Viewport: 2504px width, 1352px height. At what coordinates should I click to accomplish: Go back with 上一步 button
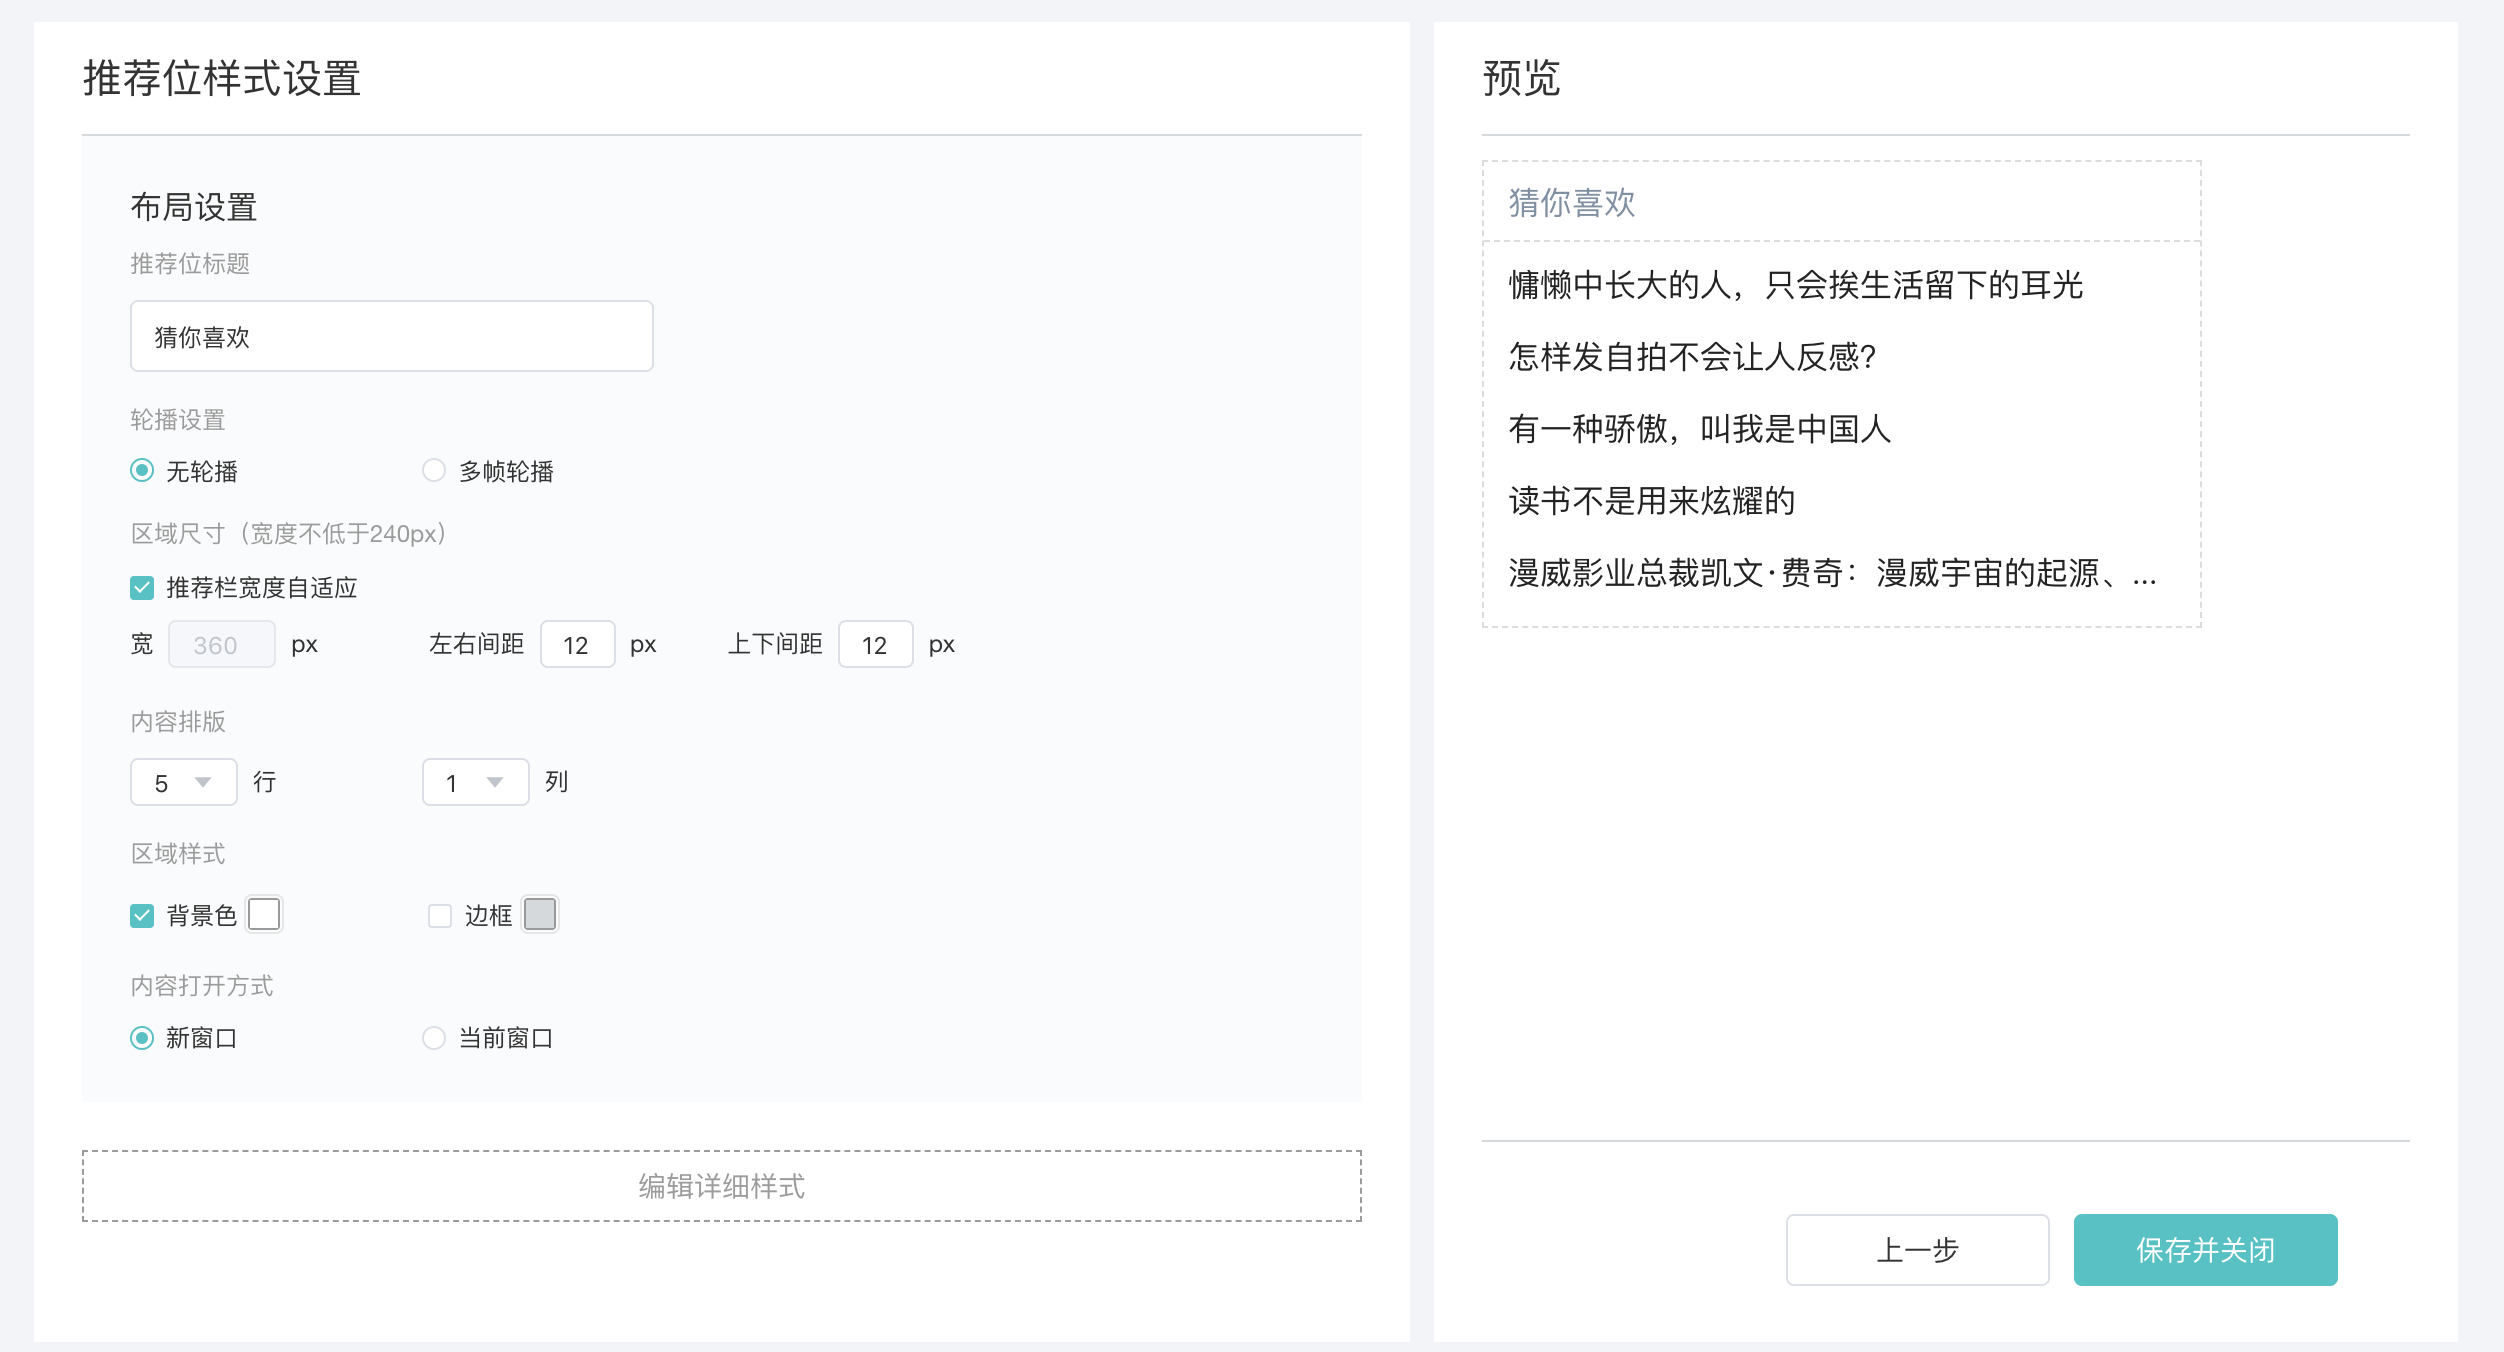point(1918,1250)
